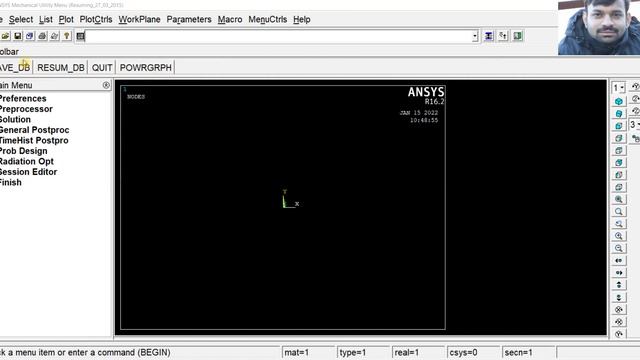Open Preferences in the Main Menu
Screen dimensions: 640x360
point(23,98)
